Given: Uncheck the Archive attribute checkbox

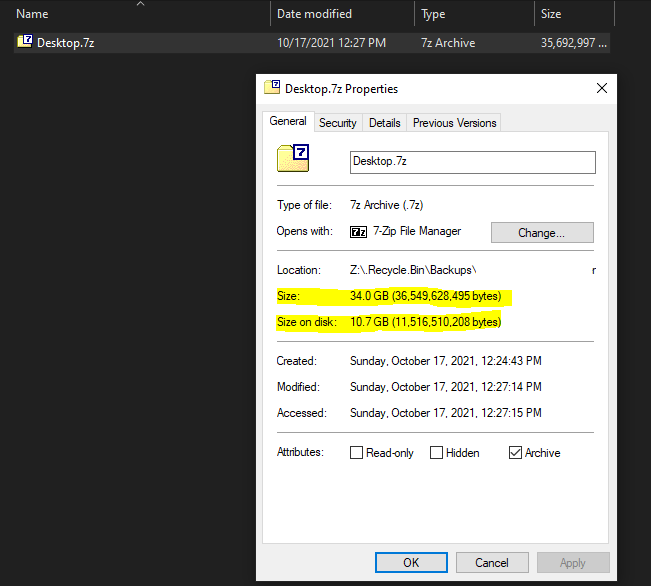Looking at the screenshot, I should click(x=515, y=452).
